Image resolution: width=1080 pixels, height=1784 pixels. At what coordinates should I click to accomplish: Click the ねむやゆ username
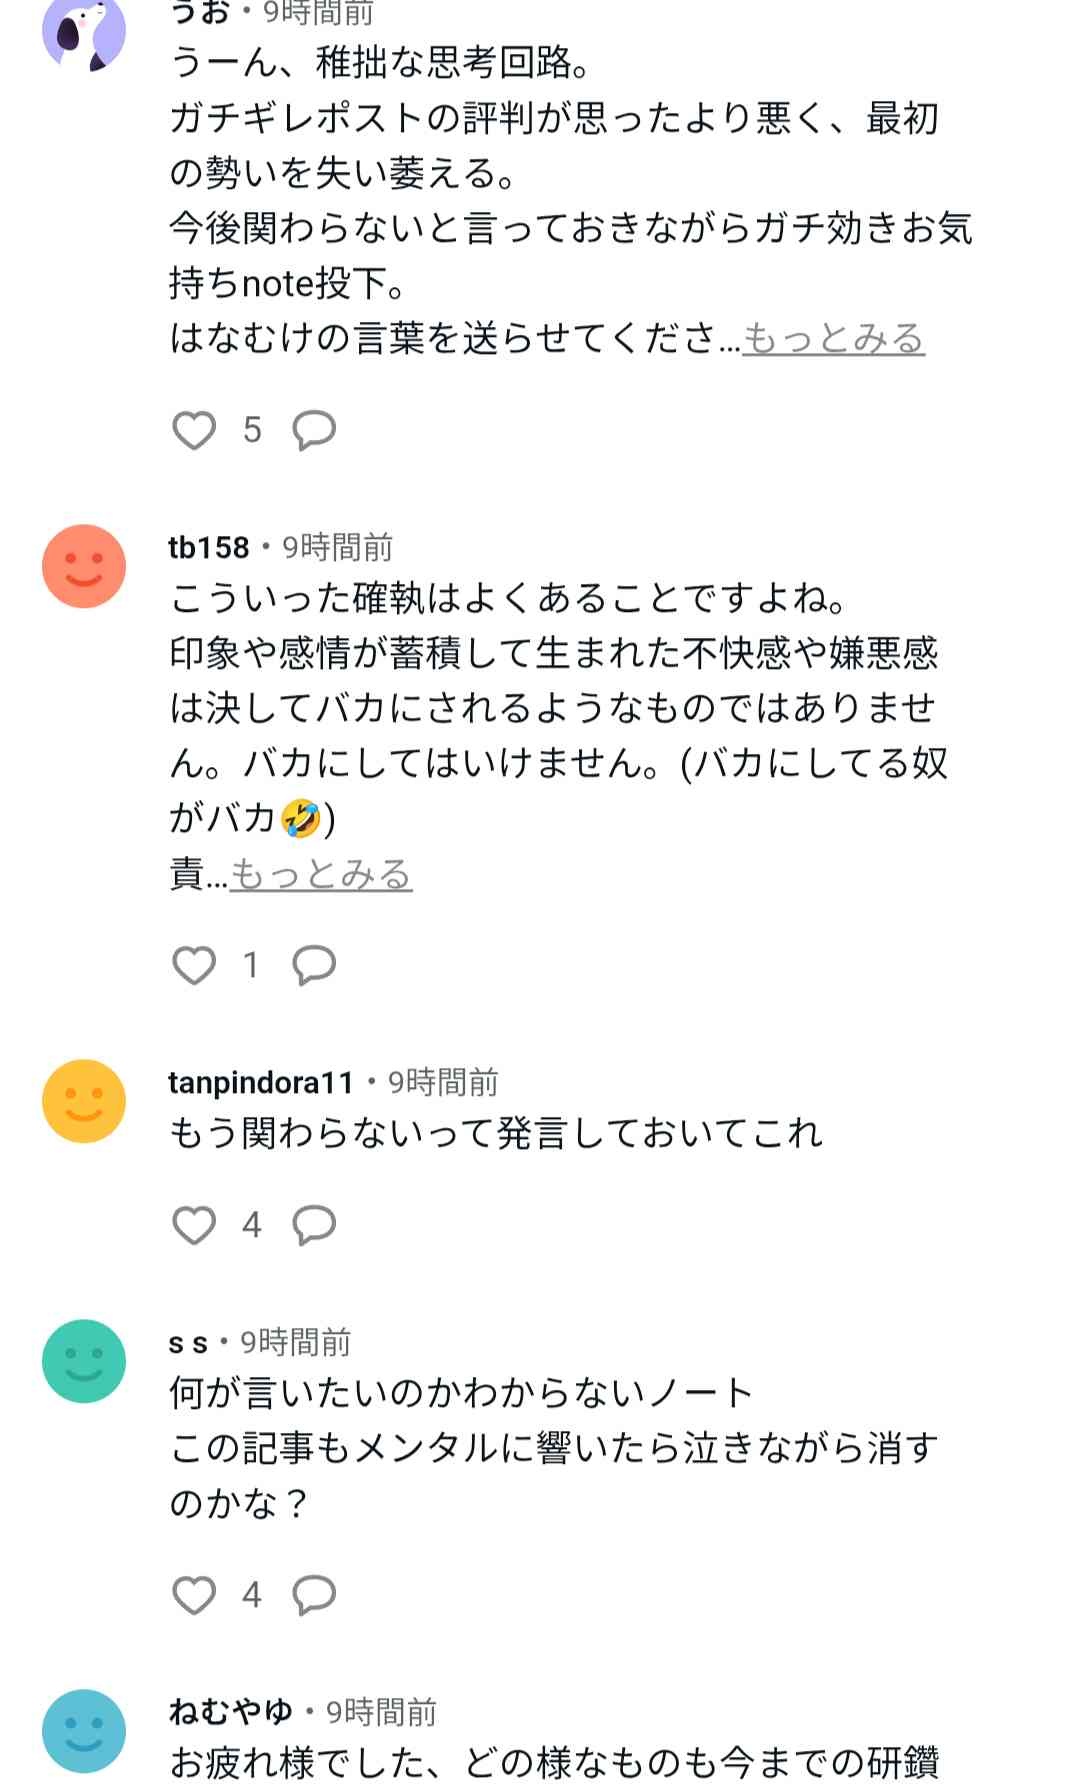pyautogui.click(x=231, y=1713)
